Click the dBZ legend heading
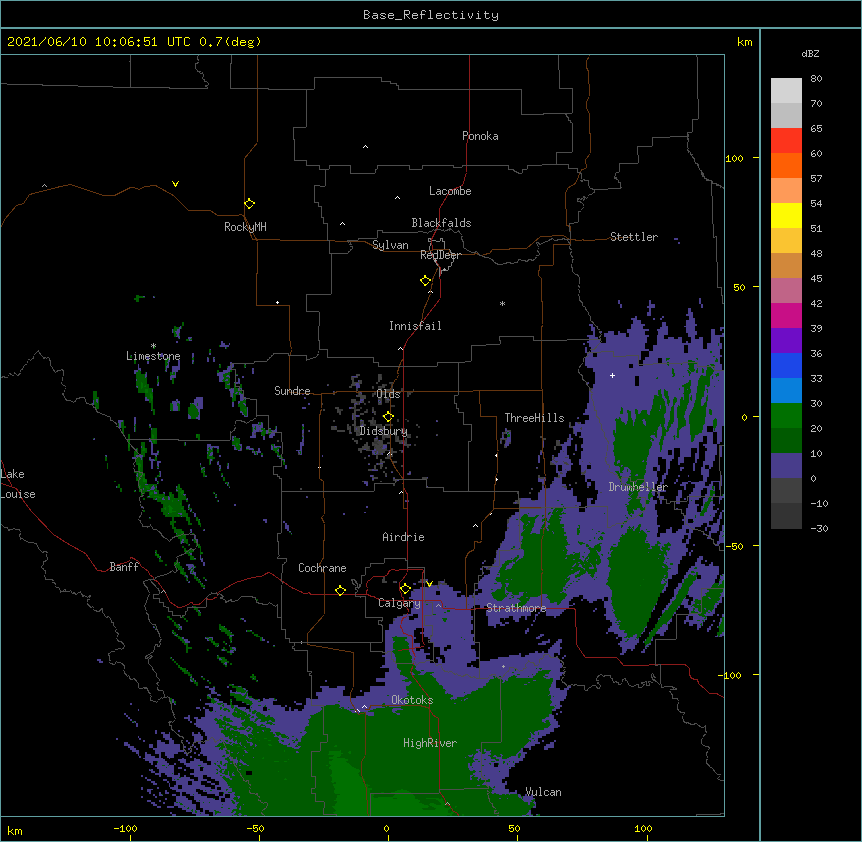Screen dimensions: 862x842 pyautogui.click(x=810, y=53)
